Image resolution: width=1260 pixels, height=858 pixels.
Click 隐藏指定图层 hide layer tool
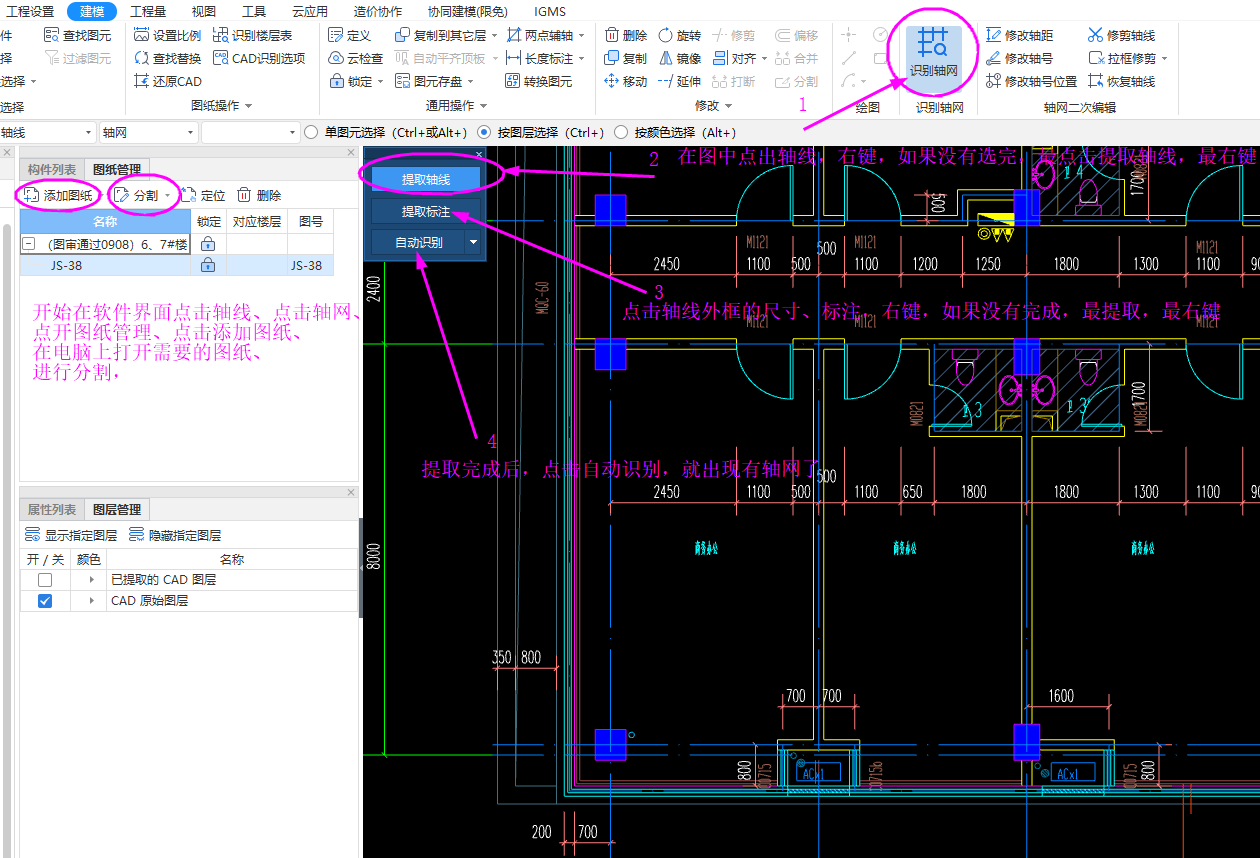click(x=175, y=535)
